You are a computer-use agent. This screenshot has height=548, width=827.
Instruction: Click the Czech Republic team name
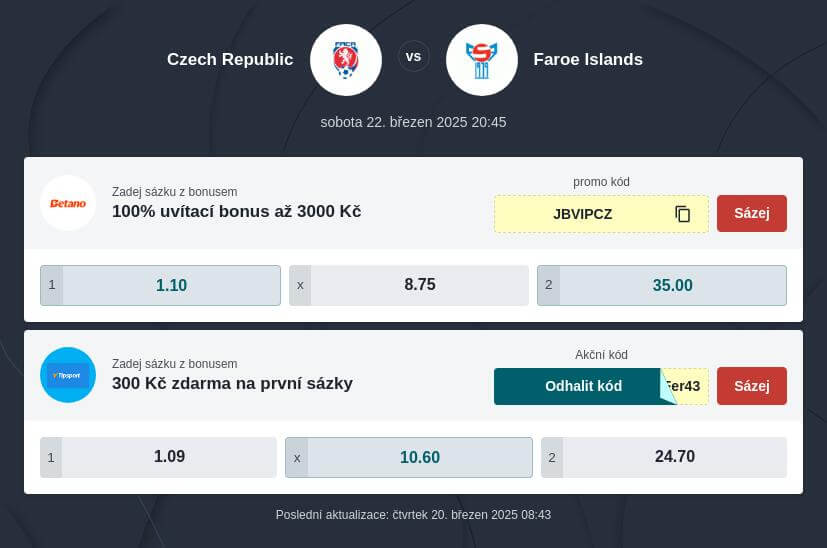coord(230,60)
